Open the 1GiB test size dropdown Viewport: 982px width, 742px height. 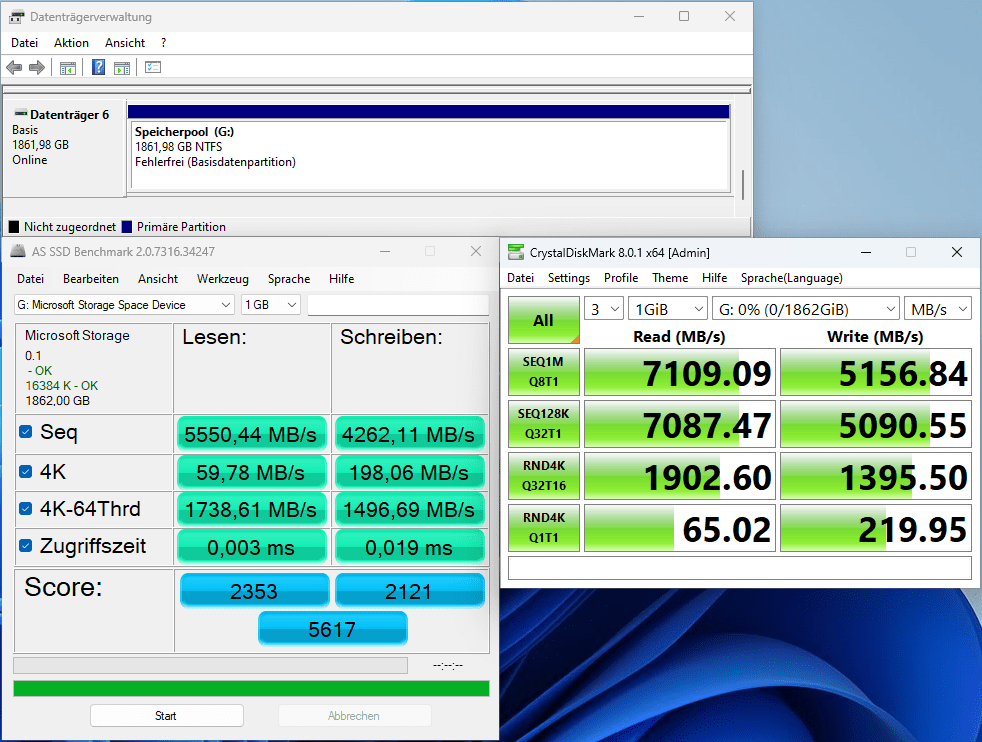[668, 309]
